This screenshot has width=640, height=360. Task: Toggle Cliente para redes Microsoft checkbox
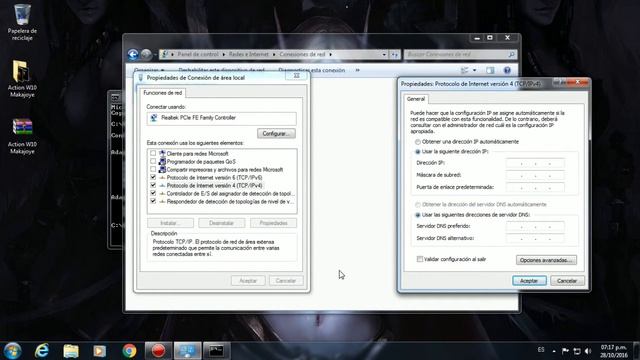click(153, 153)
